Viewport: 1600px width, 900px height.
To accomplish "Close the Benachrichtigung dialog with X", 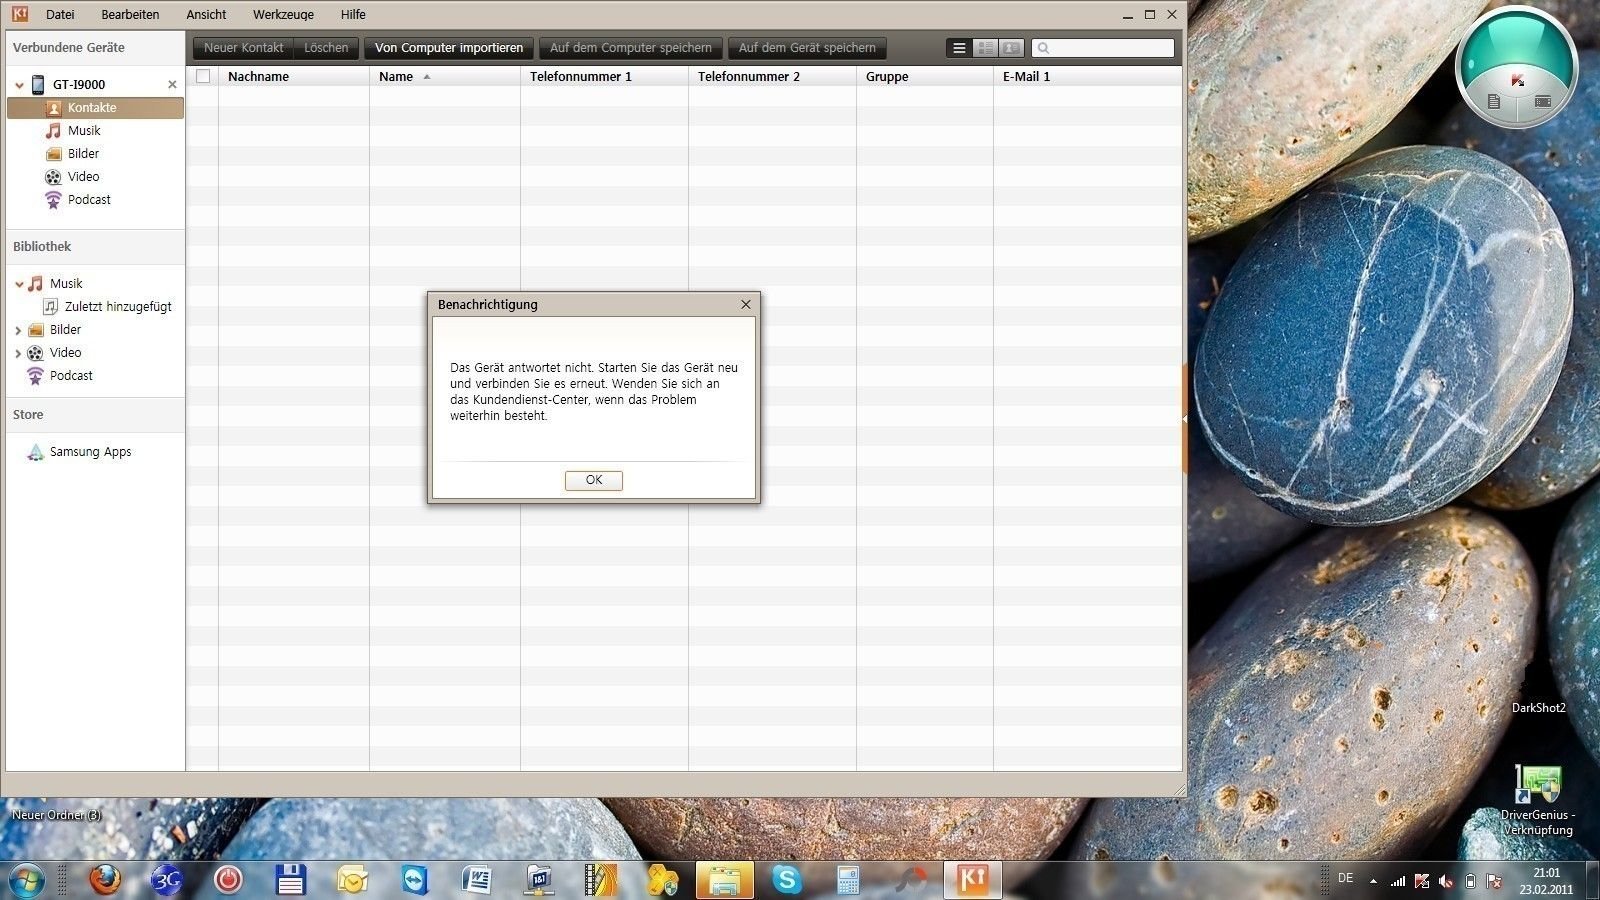I will [745, 304].
